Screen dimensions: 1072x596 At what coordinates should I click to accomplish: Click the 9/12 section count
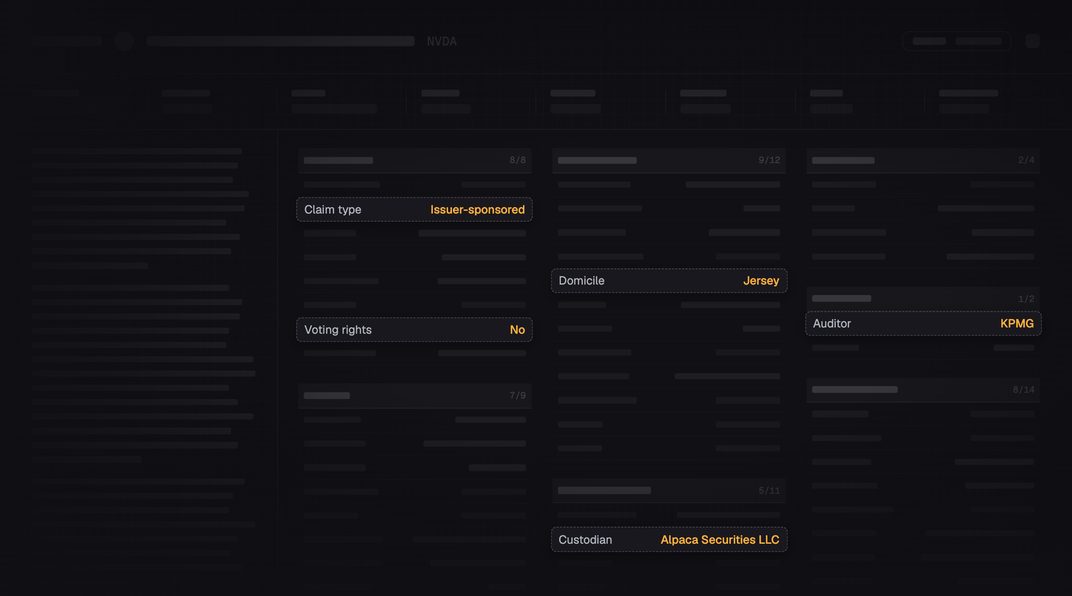pos(769,161)
